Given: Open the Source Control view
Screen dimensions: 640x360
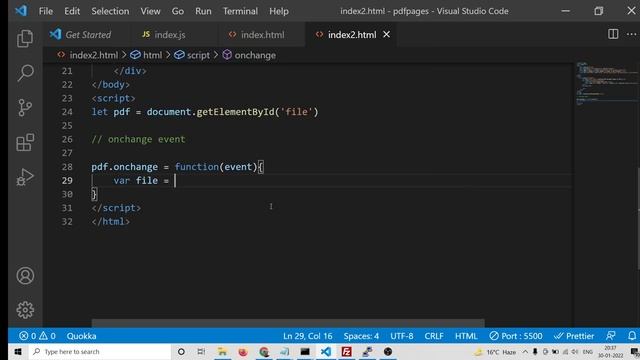Looking at the screenshot, I should tap(25, 108).
